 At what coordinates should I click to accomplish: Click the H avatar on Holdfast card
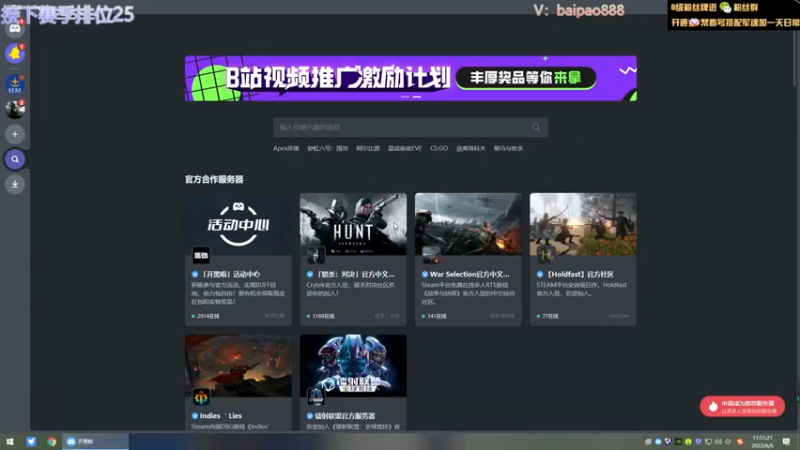(x=545, y=255)
